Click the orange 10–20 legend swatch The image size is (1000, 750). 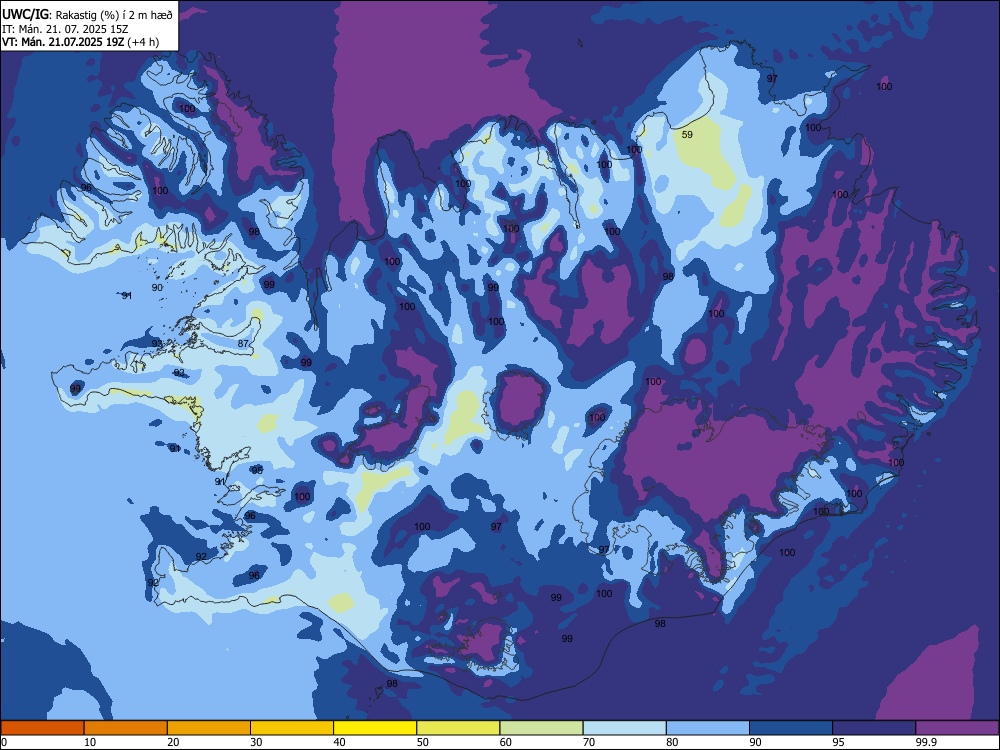click(126, 728)
